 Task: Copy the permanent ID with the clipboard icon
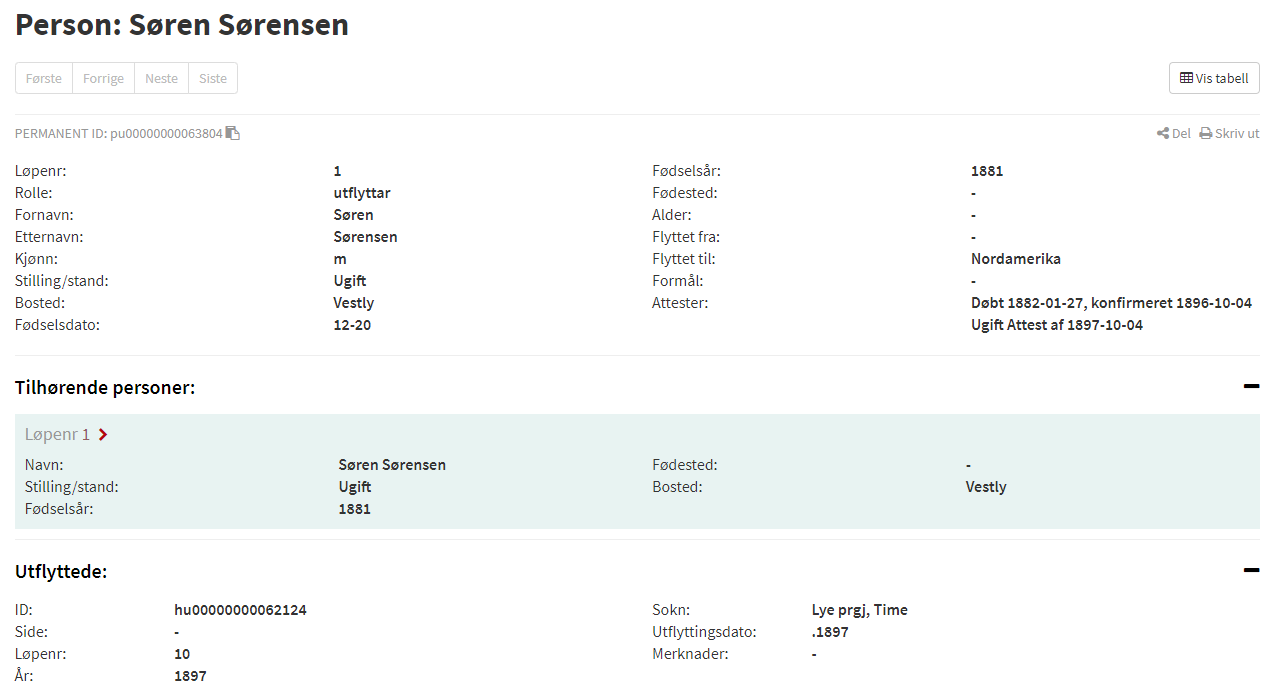[x=233, y=133]
